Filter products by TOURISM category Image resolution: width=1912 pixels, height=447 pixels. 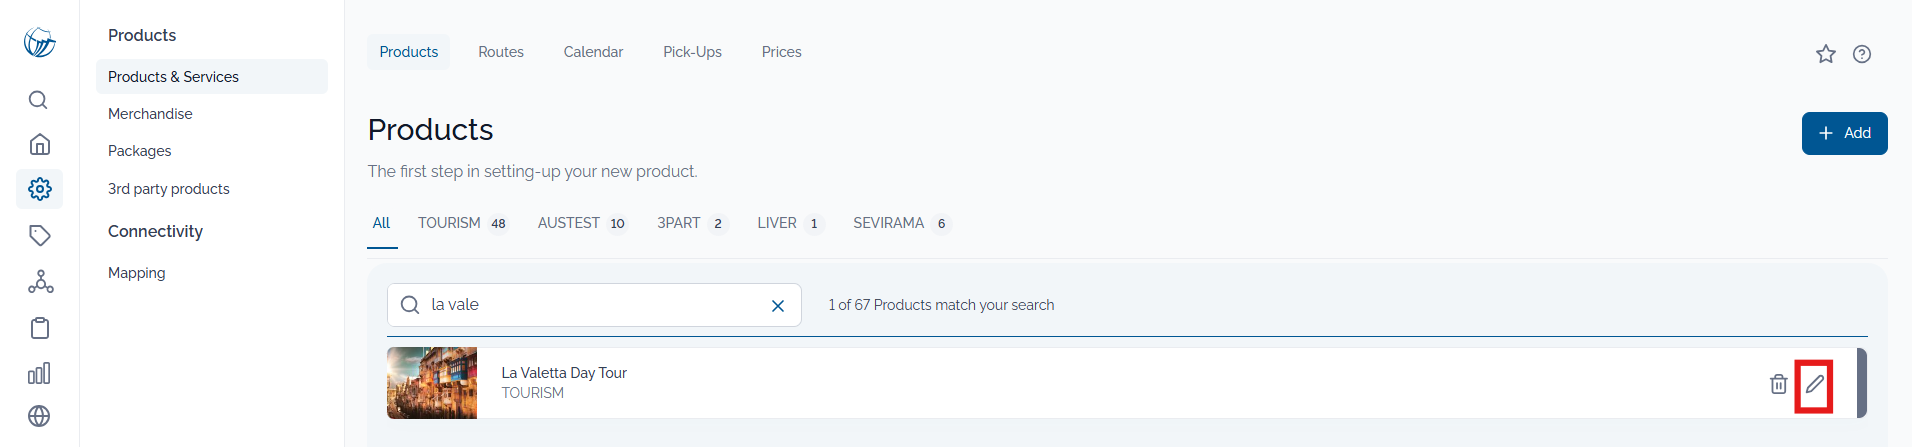[462, 223]
